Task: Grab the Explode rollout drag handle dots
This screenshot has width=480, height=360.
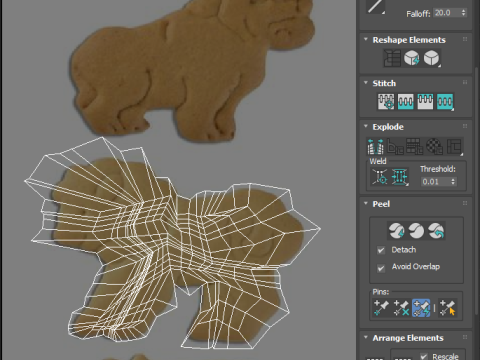Action: pos(465,126)
